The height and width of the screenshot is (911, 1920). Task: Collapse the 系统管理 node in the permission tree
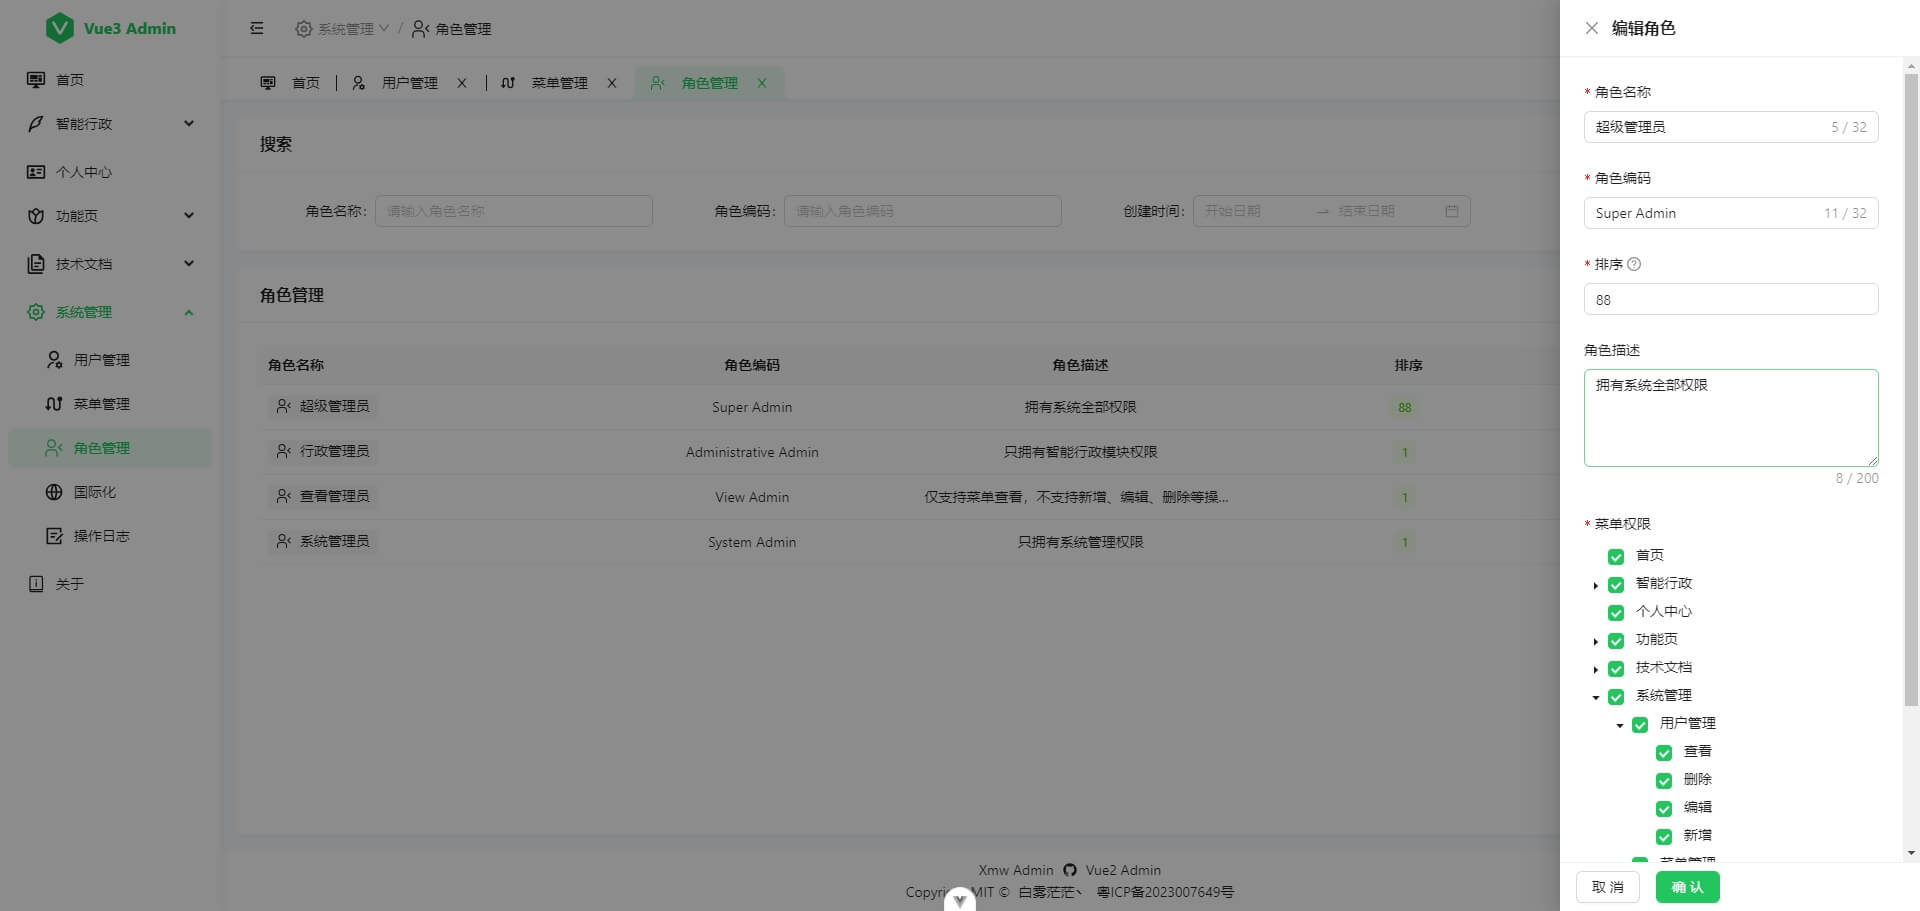1596,697
